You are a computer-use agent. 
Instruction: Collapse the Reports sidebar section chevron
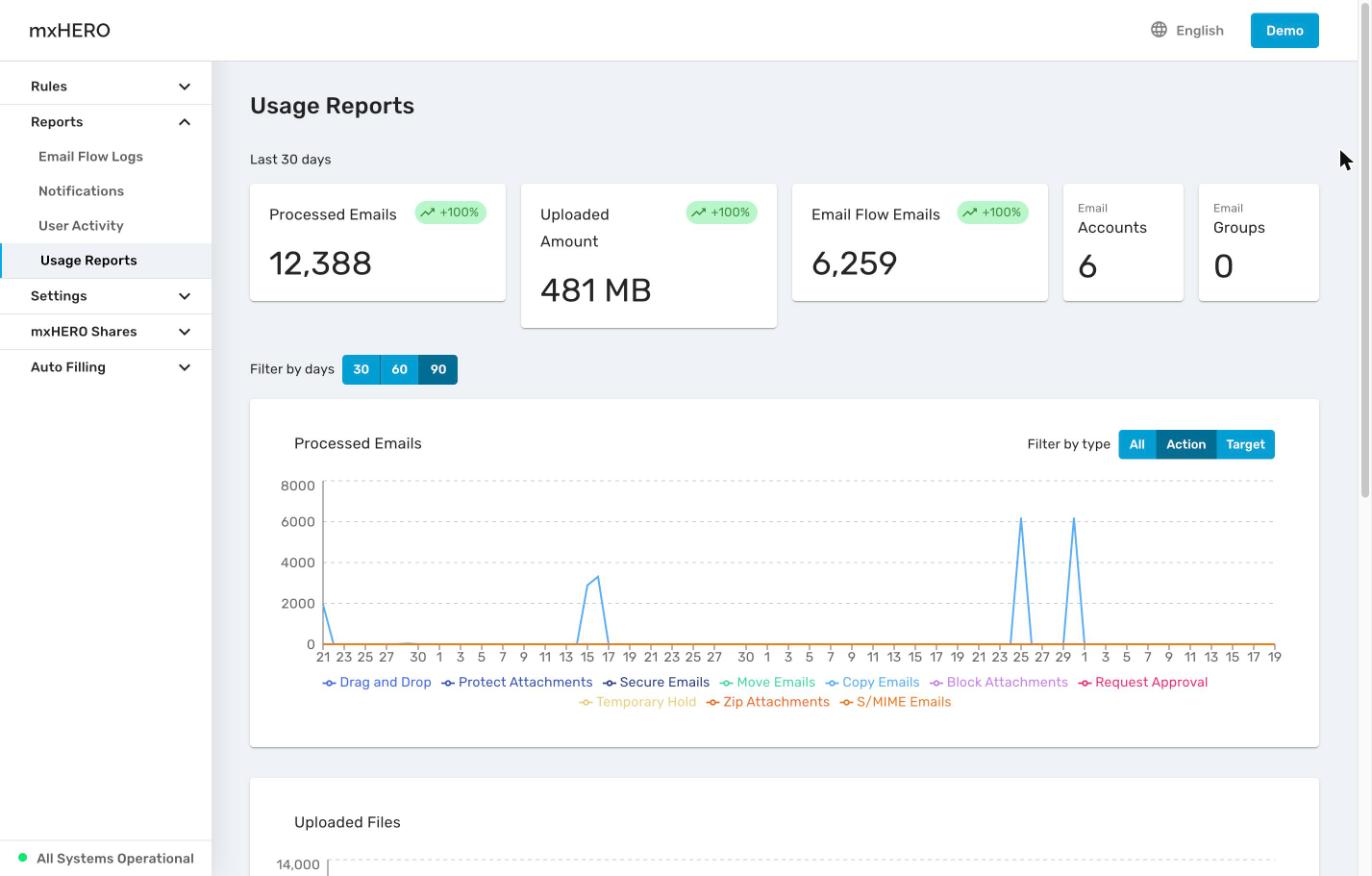pos(184,122)
